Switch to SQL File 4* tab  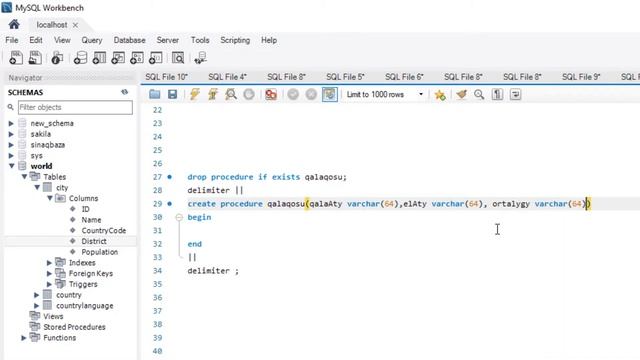[227, 77]
